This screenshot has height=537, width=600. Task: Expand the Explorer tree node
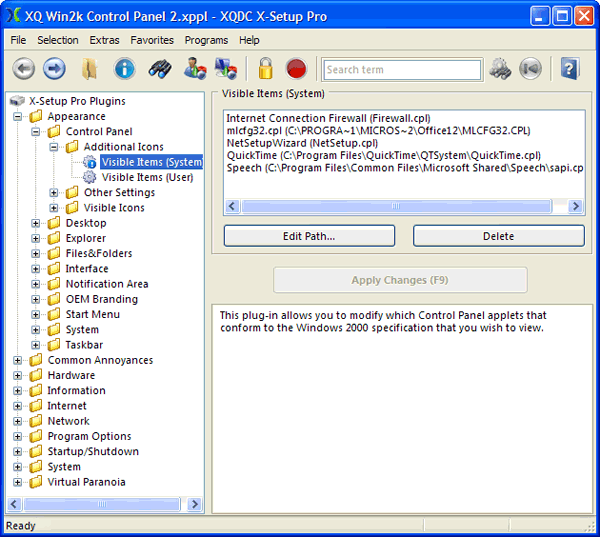[36, 238]
